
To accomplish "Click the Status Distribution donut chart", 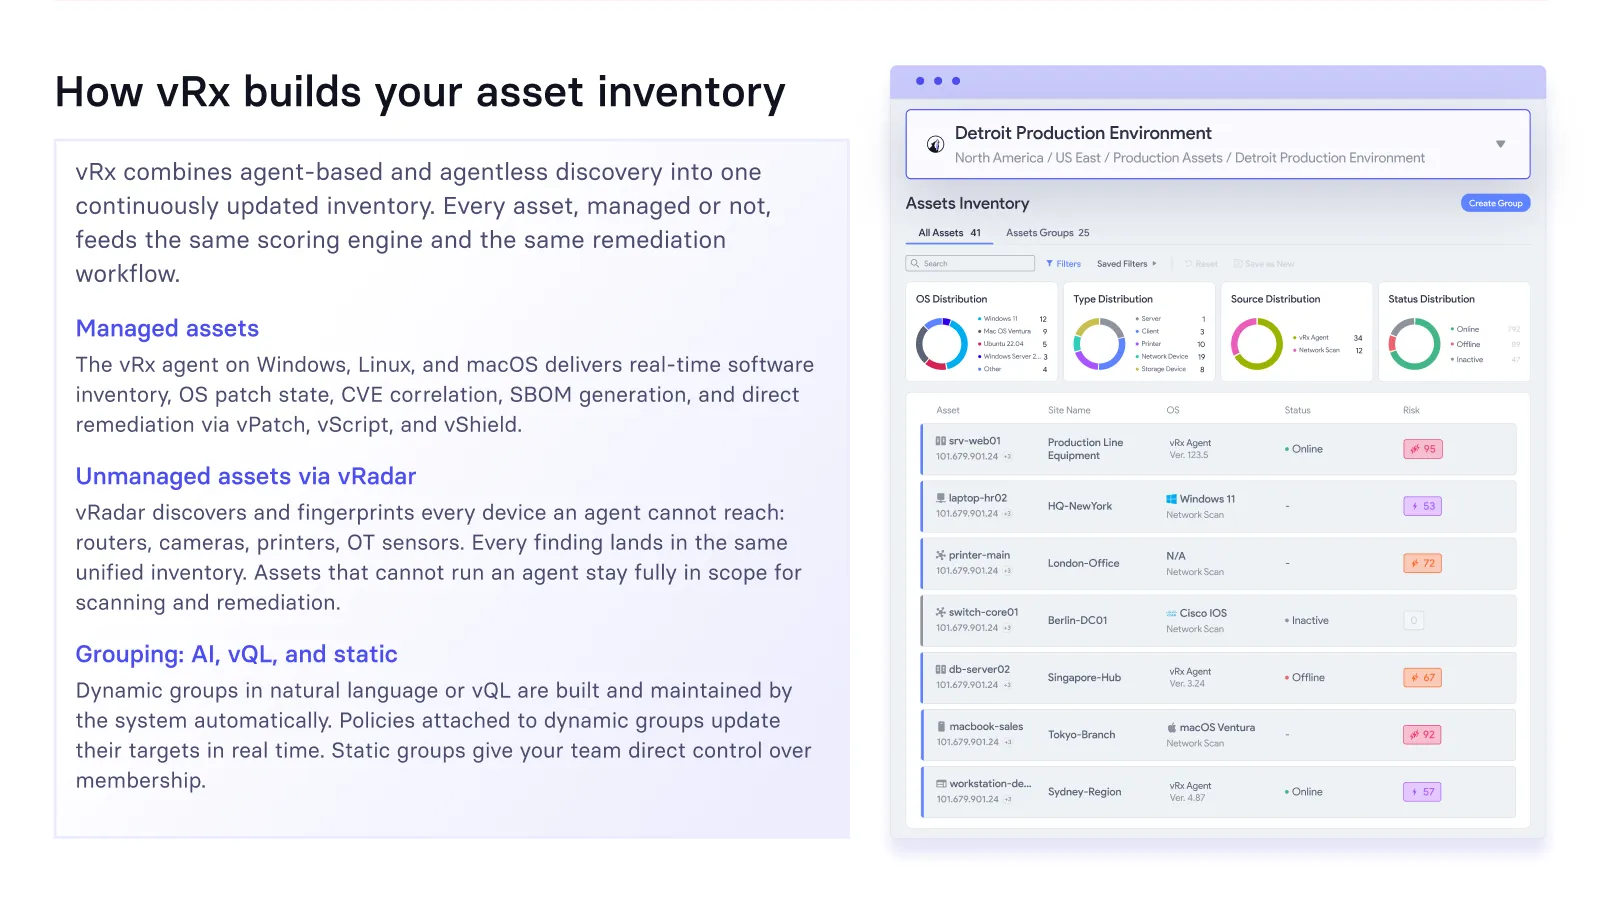I will [x=1414, y=344].
